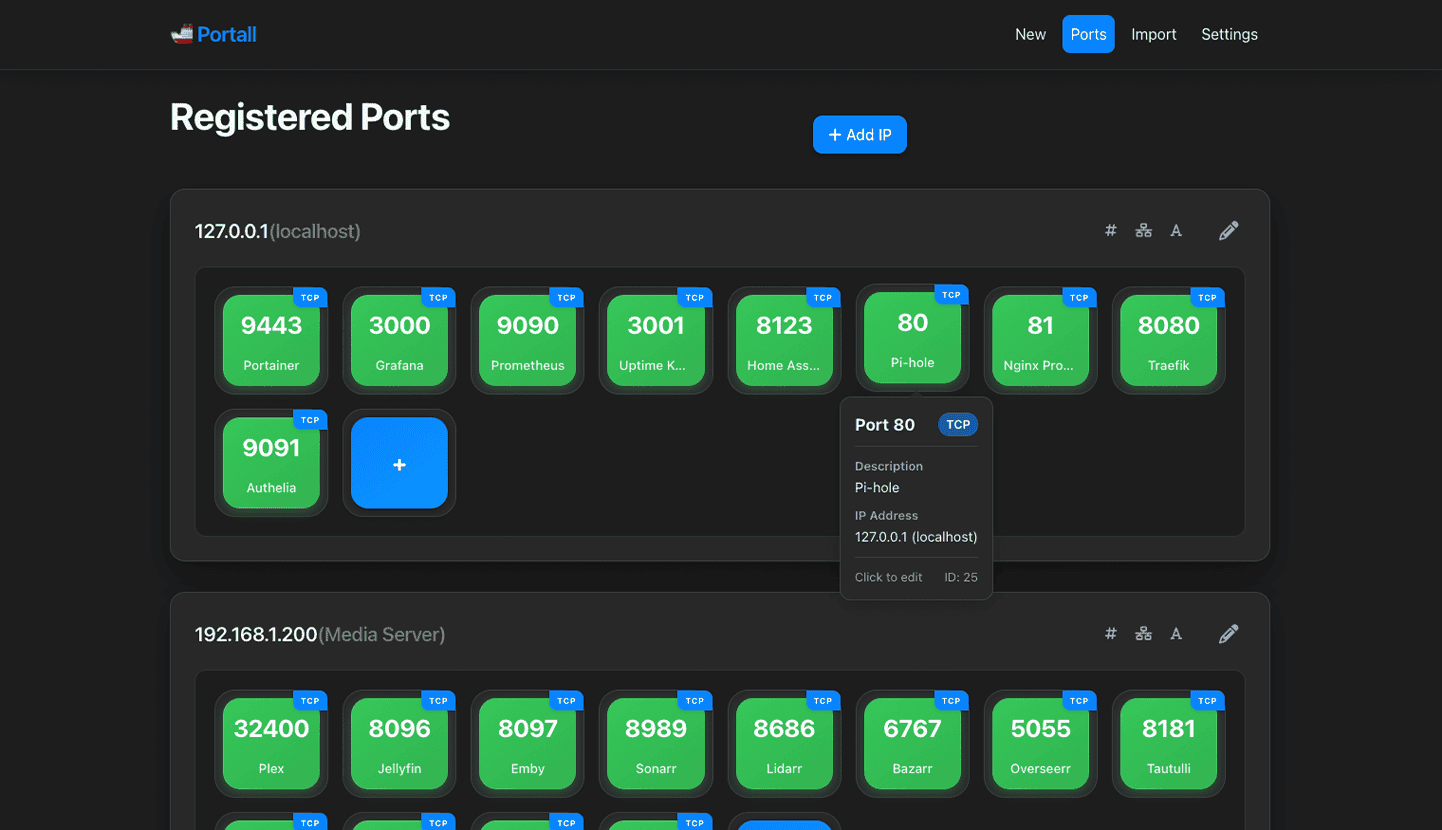This screenshot has width=1442, height=830.
Task: Click the 127.0.0.1 (localhost) heading
Action: pos(277,231)
